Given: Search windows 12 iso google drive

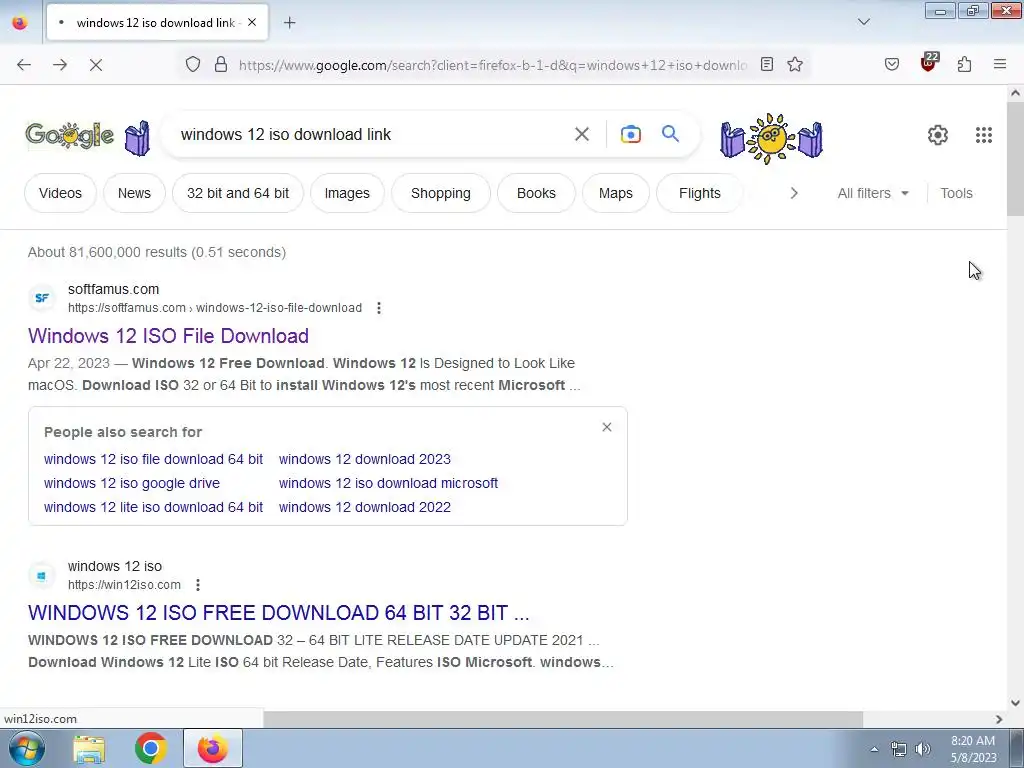Looking at the screenshot, I should 132,483.
